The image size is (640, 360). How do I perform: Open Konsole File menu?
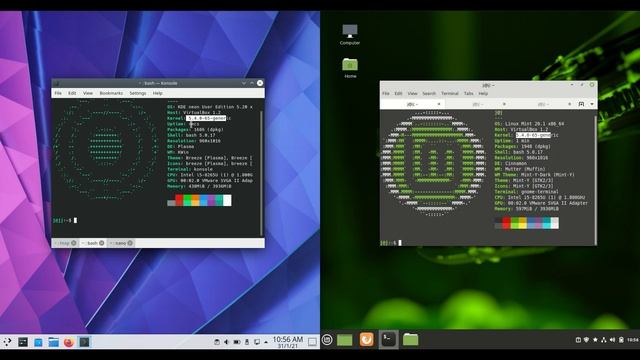[58, 93]
